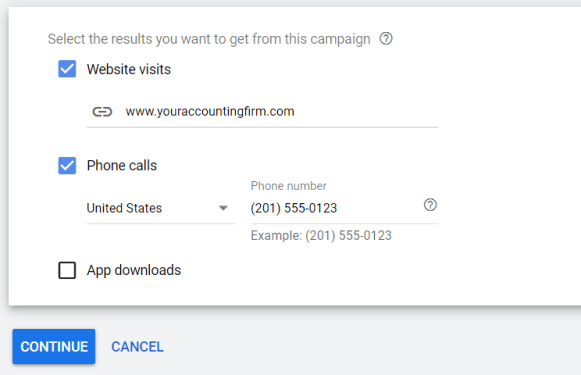Click the Select the results heading text
581x375 pixels.
pyautogui.click(x=209, y=39)
